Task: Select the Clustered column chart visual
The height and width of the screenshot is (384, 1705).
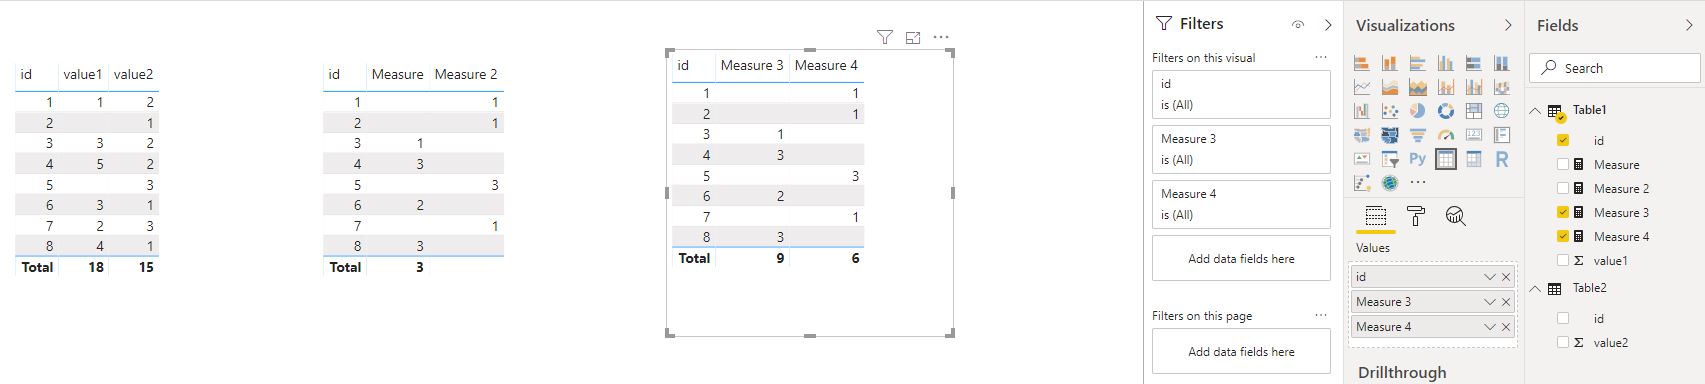Action: [1446, 63]
